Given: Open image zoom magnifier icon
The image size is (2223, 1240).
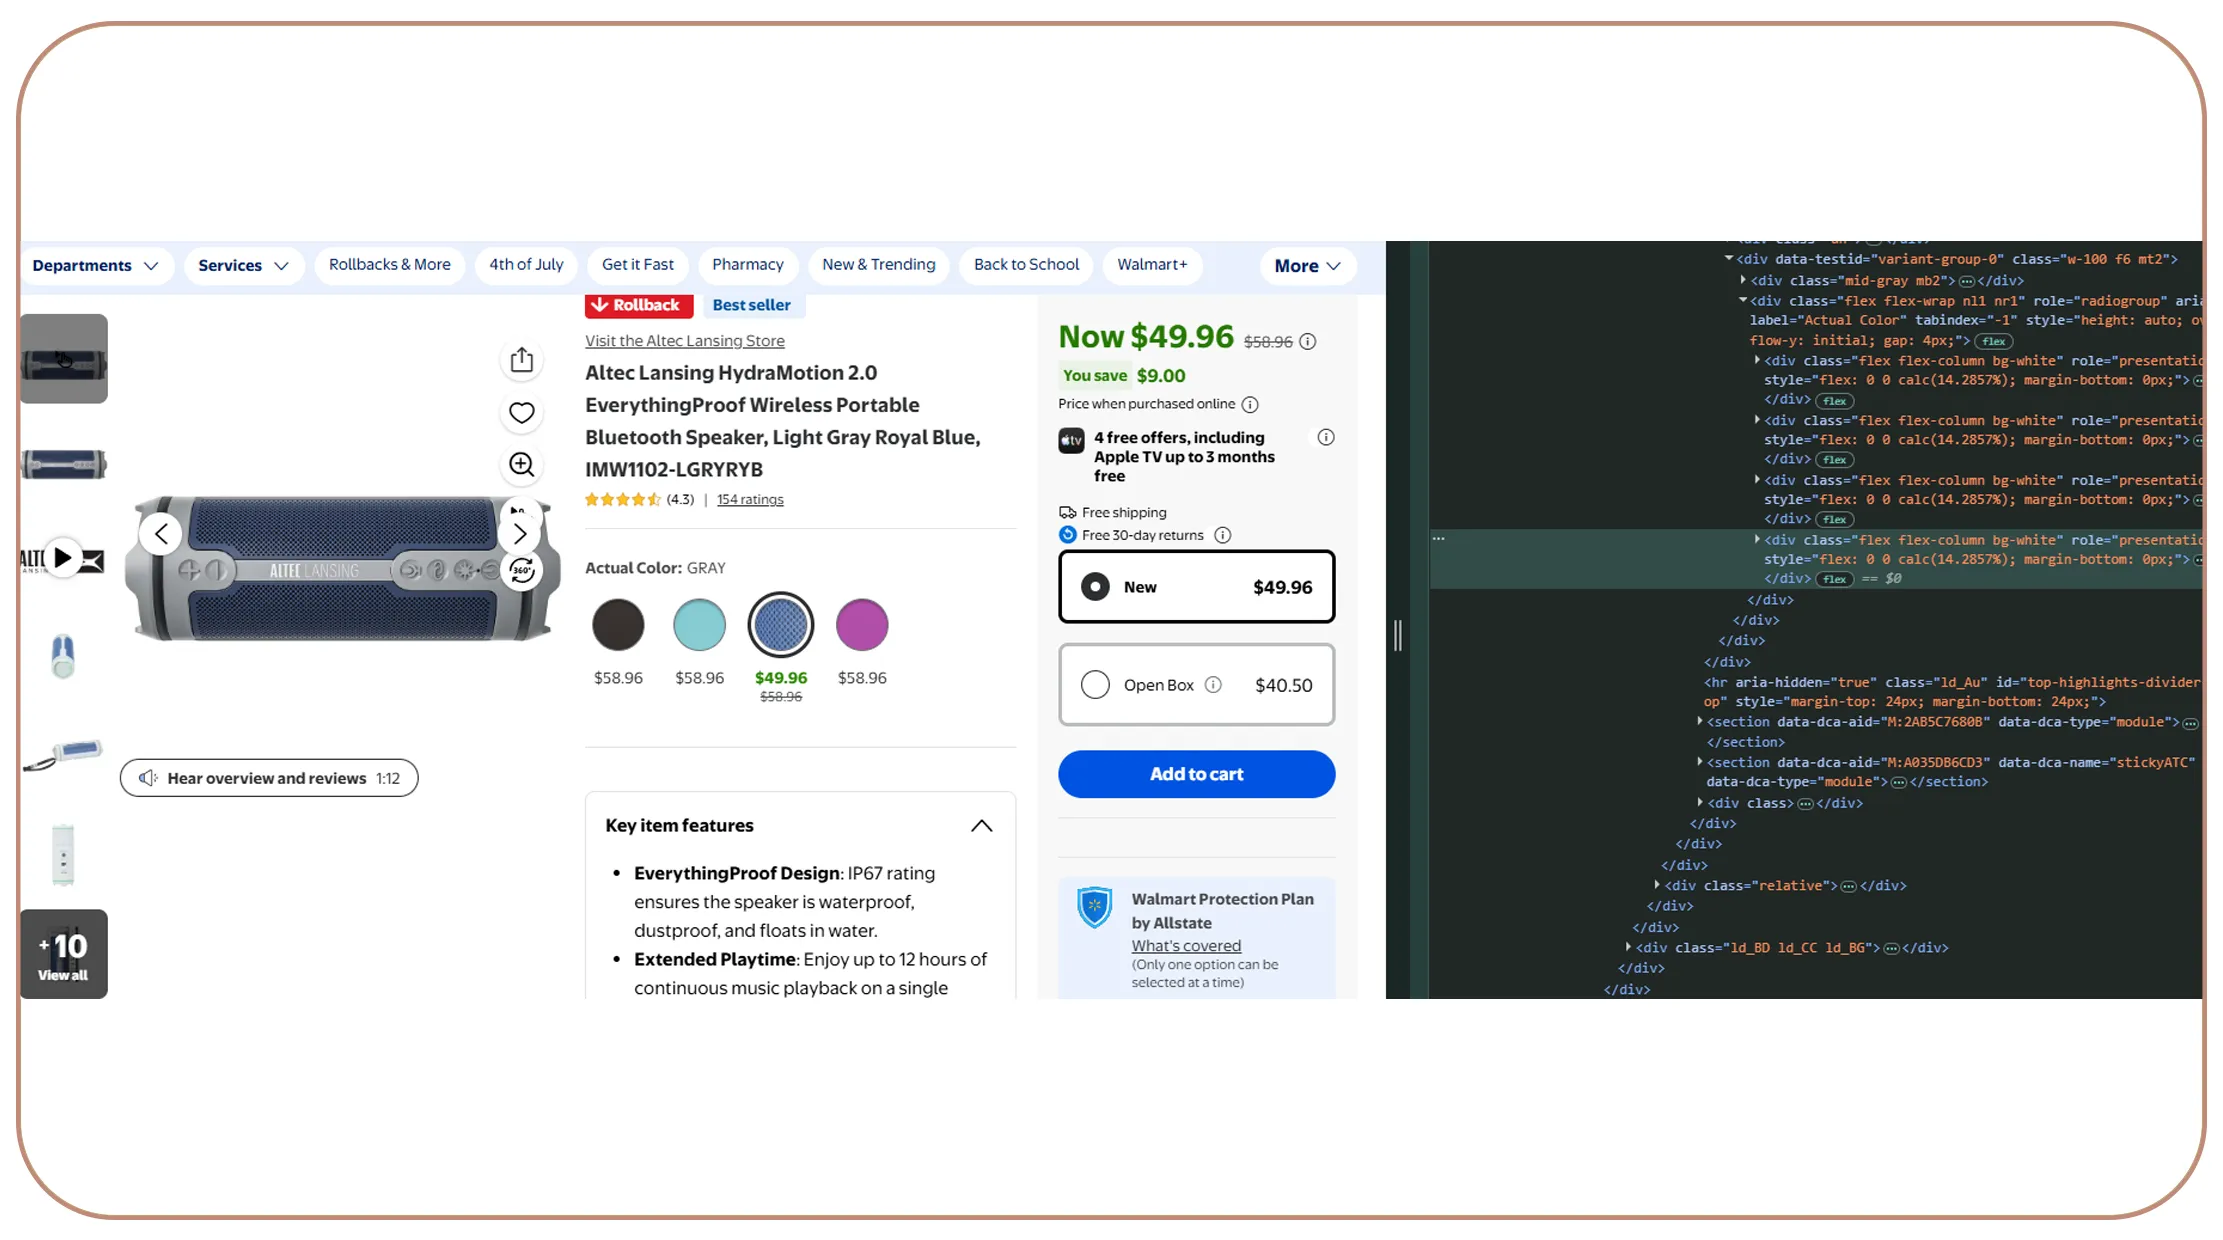Looking at the screenshot, I should pos(522,465).
